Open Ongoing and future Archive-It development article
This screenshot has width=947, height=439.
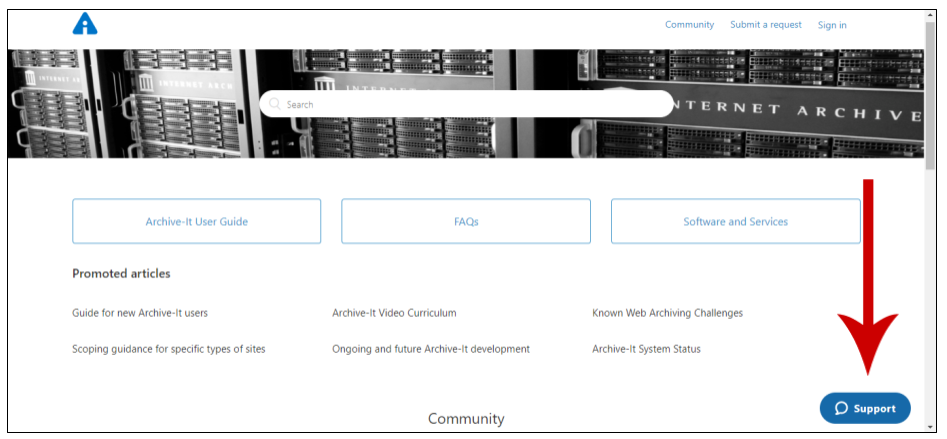(x=431, y=349)
